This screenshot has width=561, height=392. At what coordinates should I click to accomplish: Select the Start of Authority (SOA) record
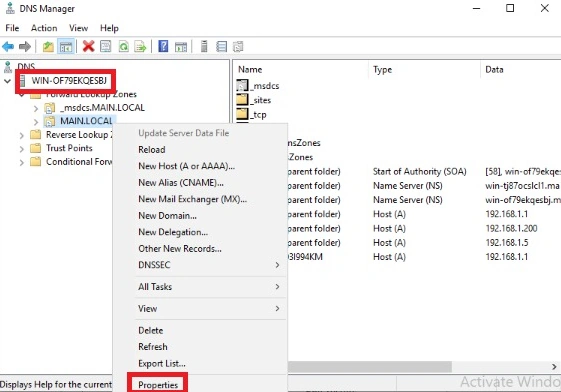pos(419,171)
